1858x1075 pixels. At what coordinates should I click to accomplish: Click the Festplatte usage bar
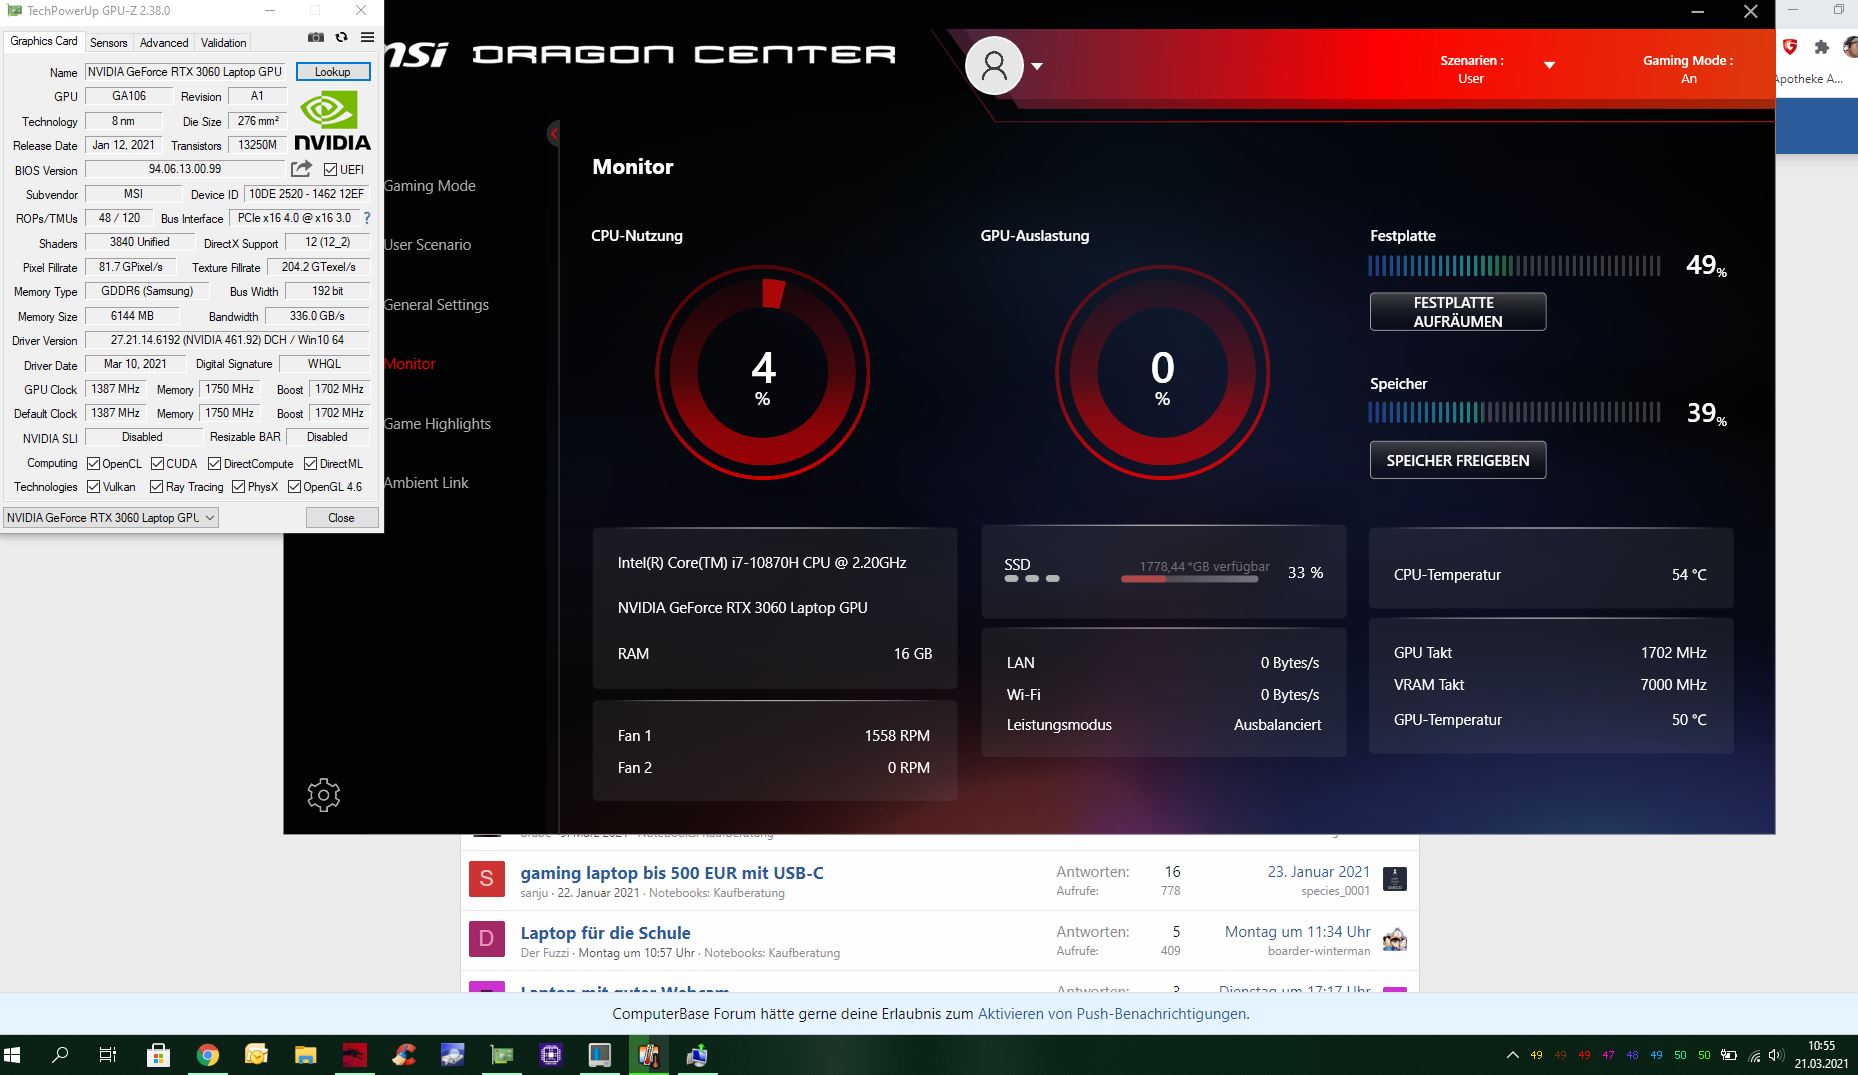pyautogui.click(x=1514, y=265)
